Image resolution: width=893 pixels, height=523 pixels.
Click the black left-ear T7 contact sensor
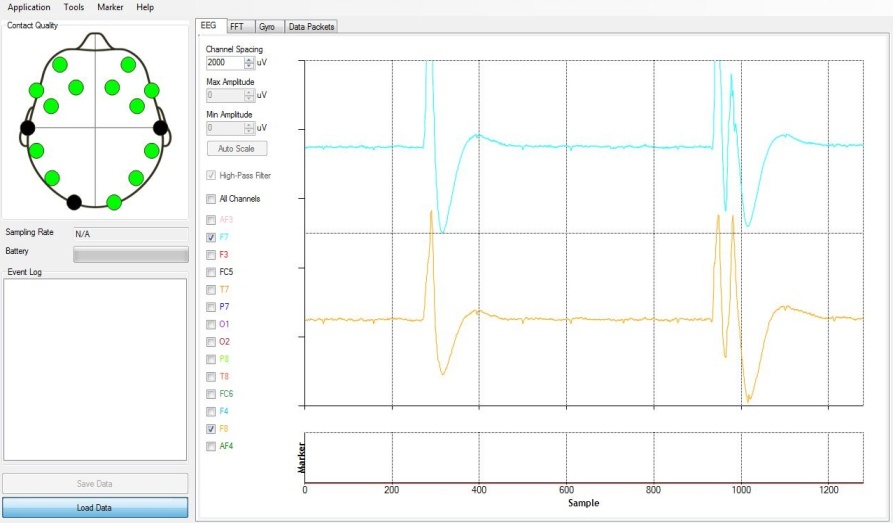point(28,128)
